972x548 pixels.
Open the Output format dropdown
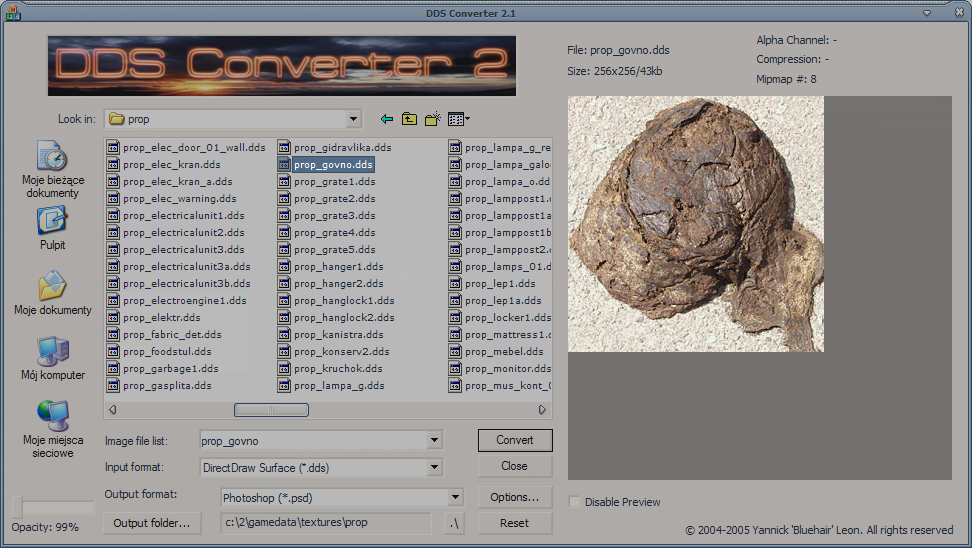pyautogui.click(x=456, y=497)
